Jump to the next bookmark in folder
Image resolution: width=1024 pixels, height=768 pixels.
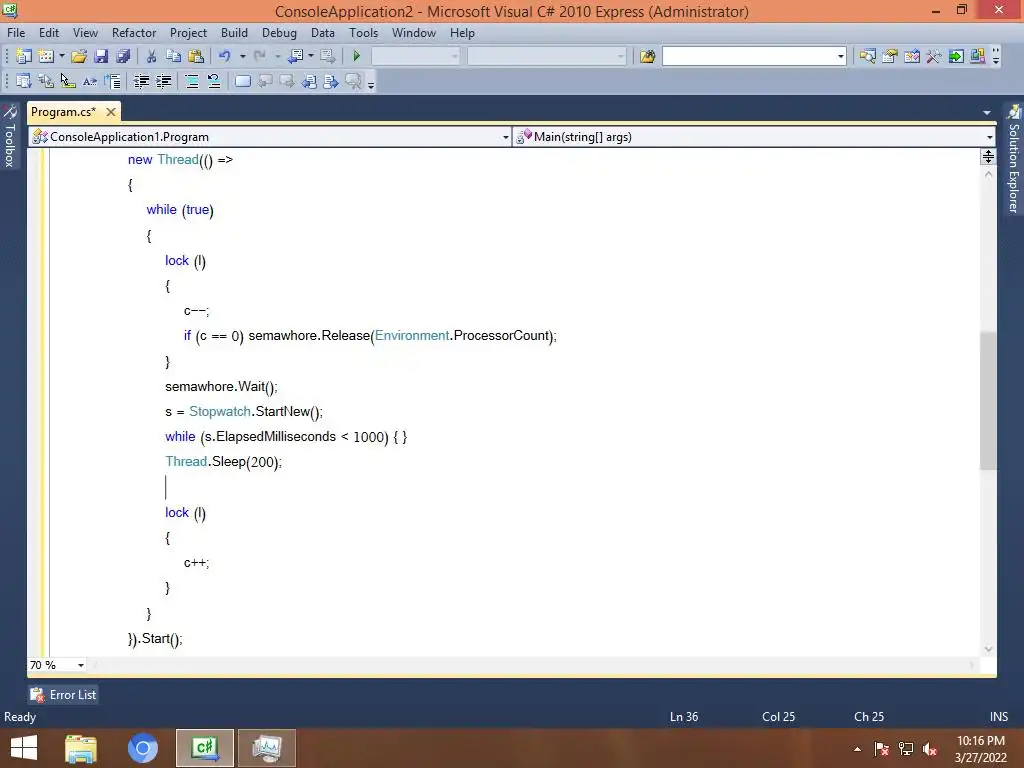pos(331,82)
